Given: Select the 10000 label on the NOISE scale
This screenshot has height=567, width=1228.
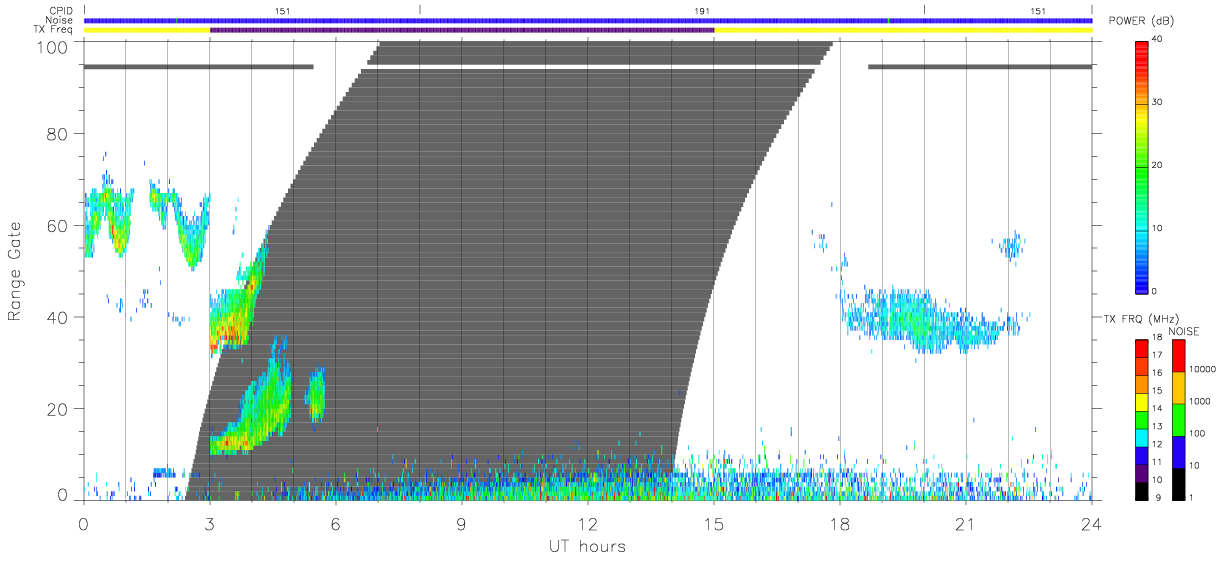Looking at the screenshot, I should 1204,369.
